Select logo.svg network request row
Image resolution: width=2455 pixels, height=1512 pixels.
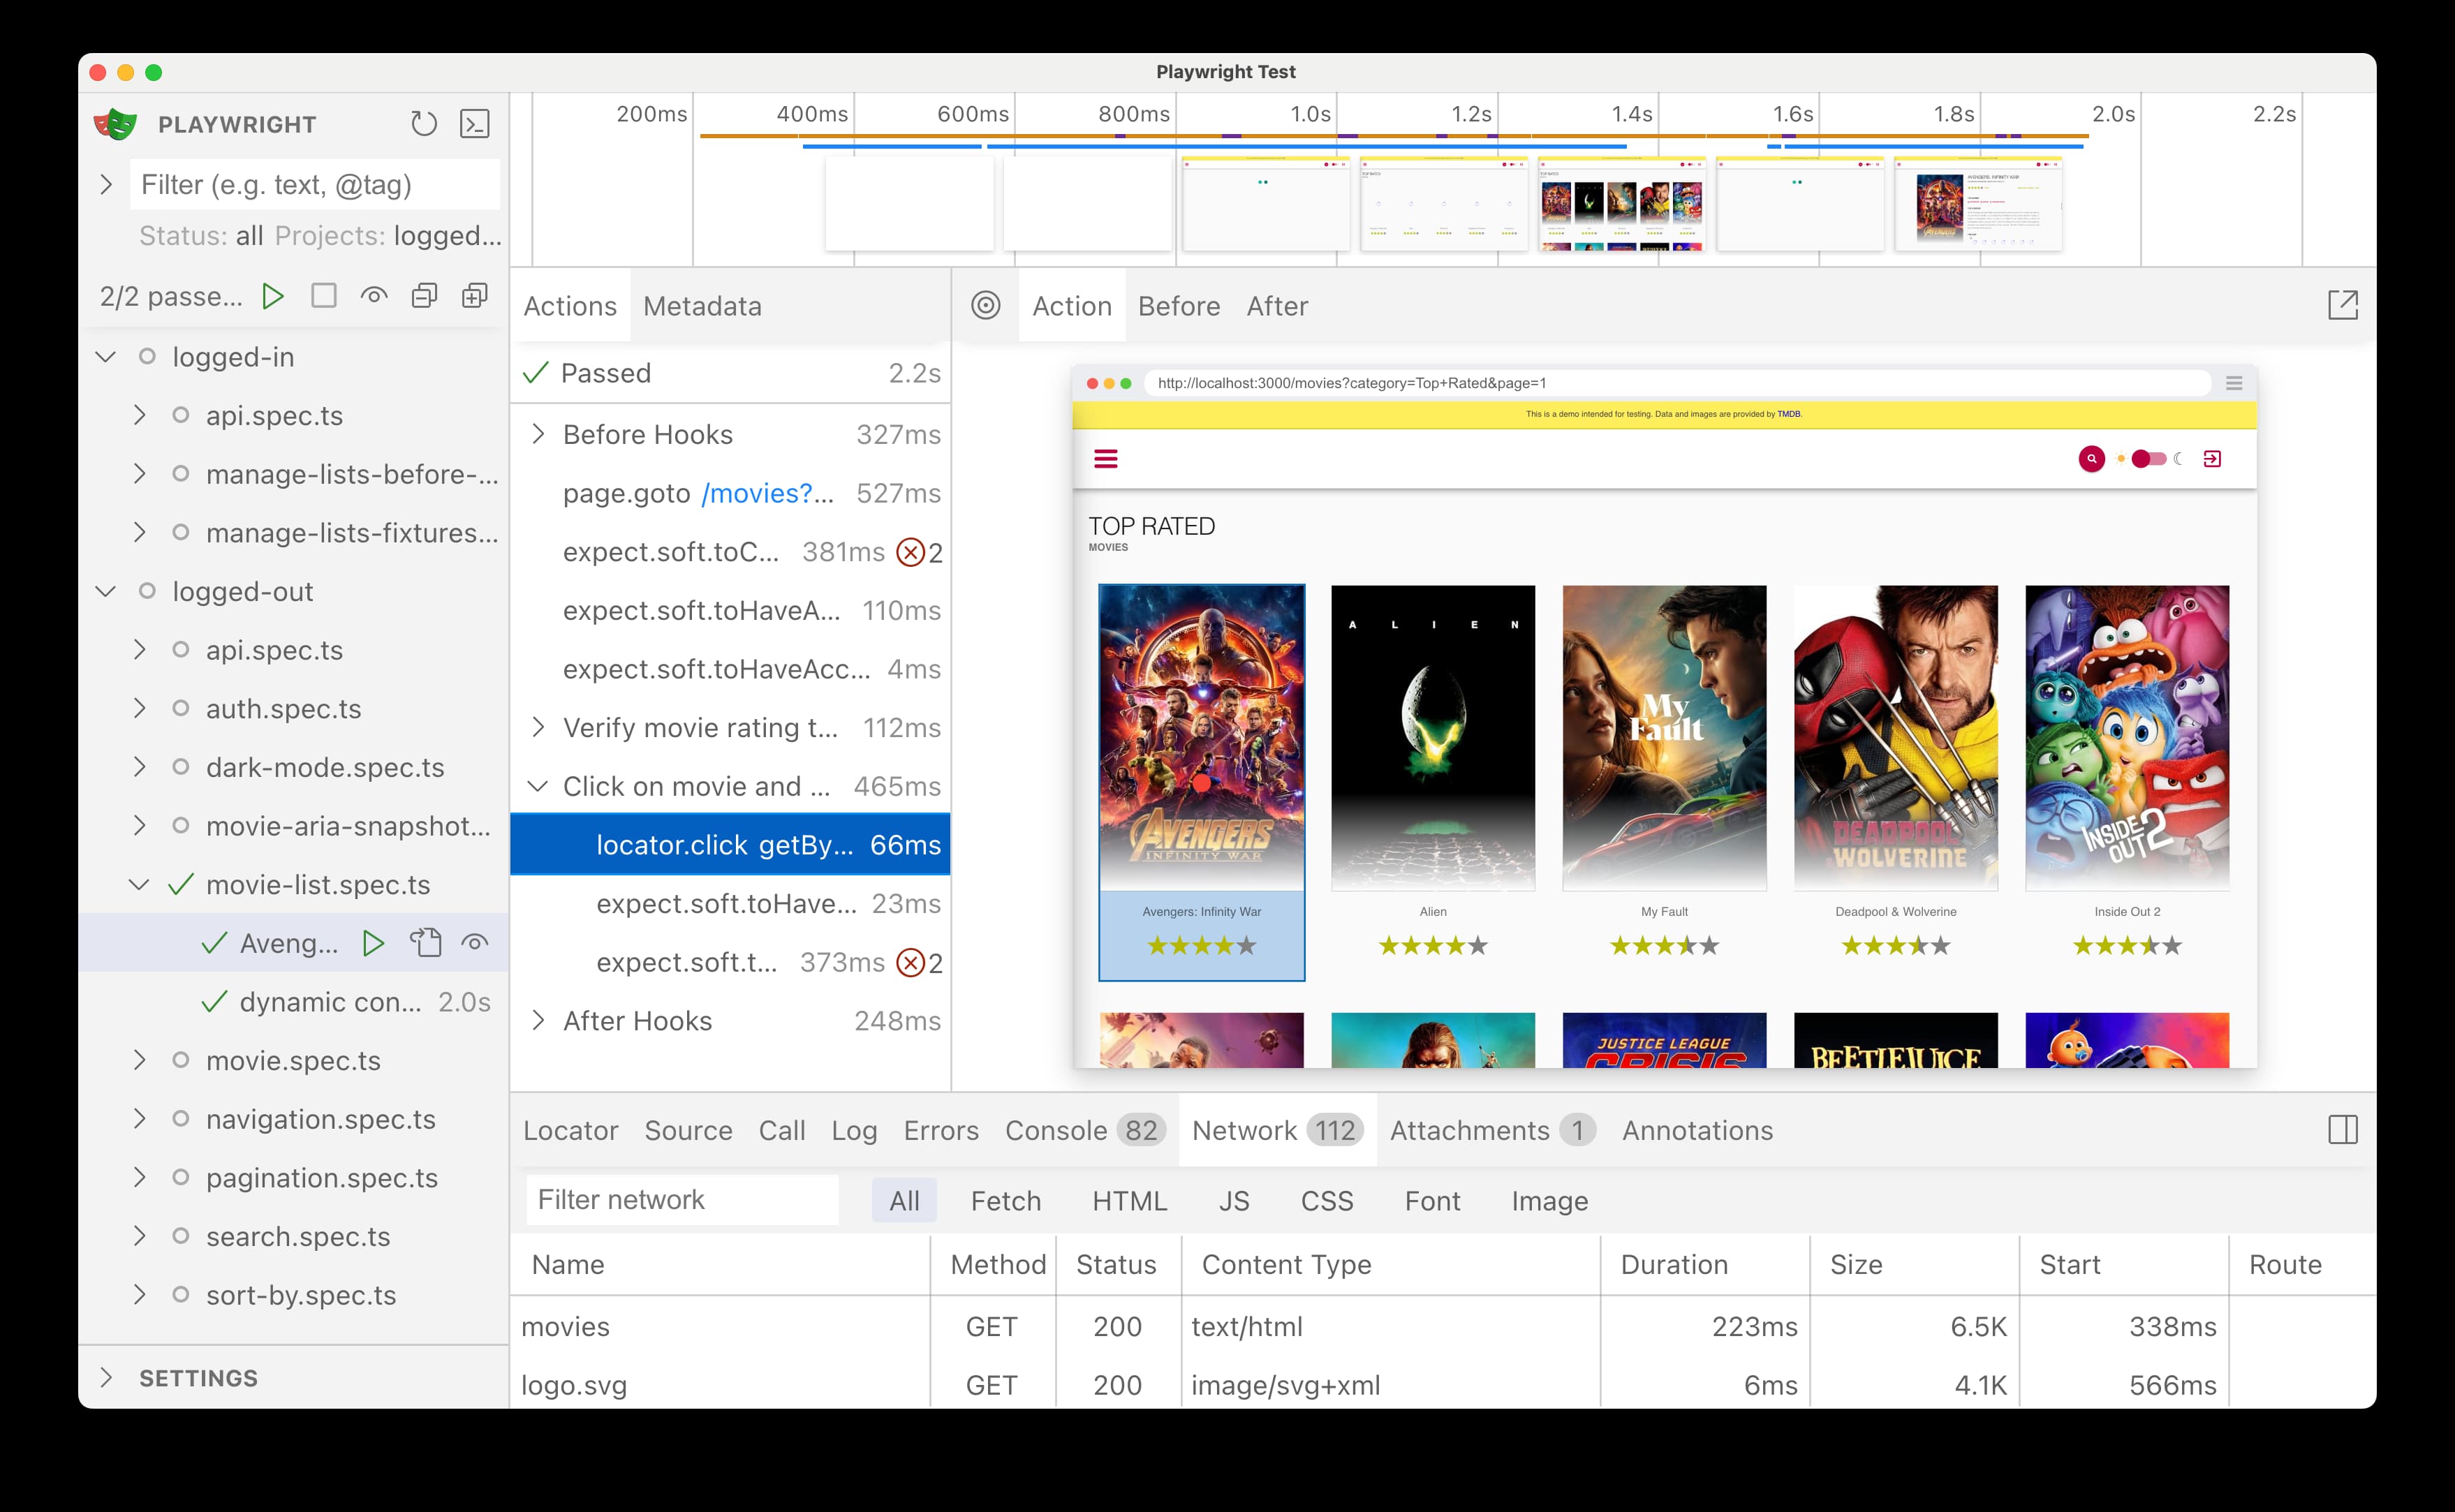(x=1443, y=1385)
